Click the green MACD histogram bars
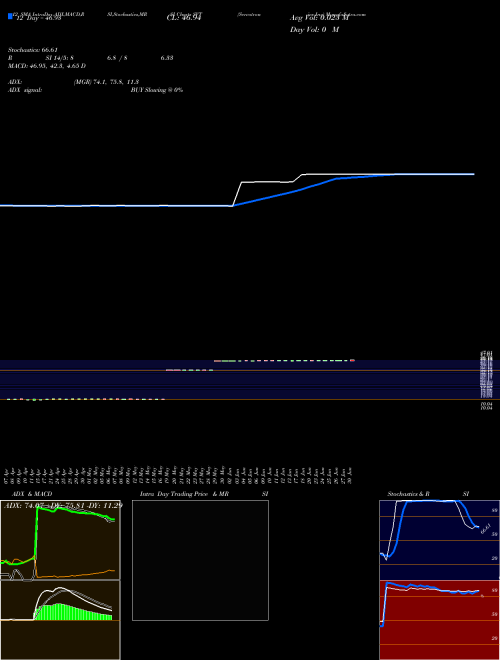Screen dimensions: 500x660 coord(72,612)
